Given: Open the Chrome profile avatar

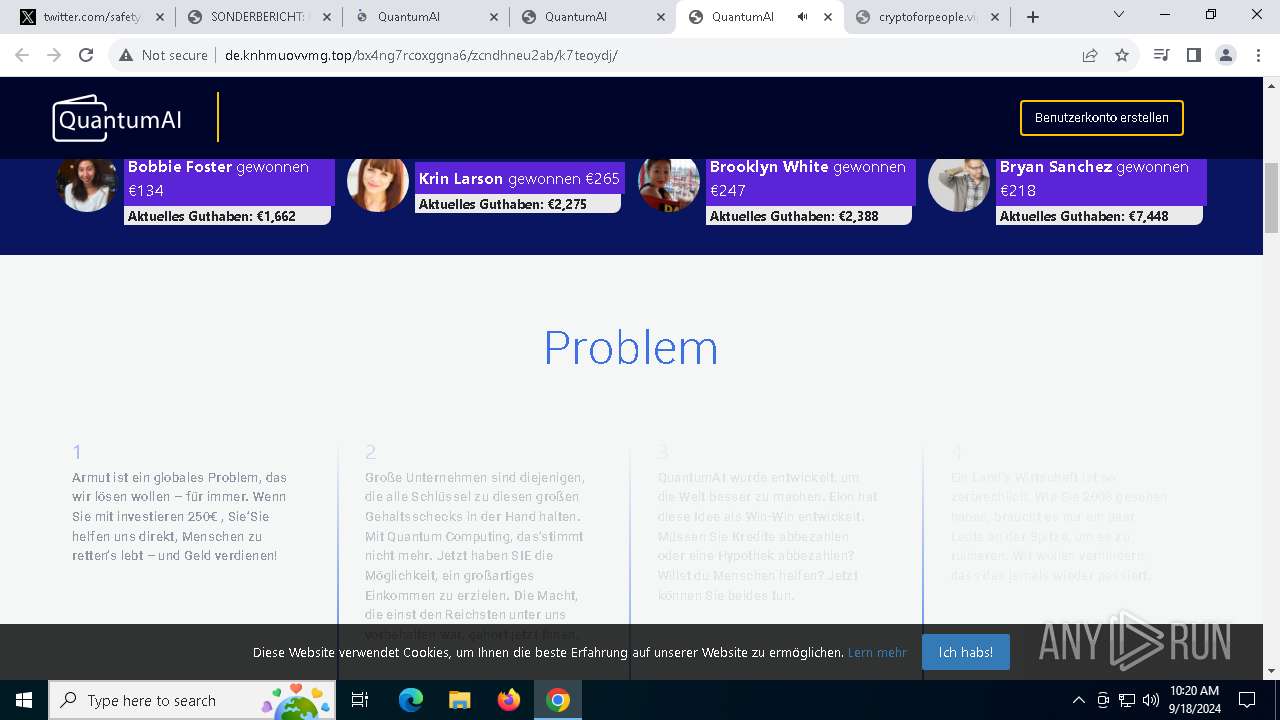Looking at the screenshot, I should click(x=1226, y=55).
